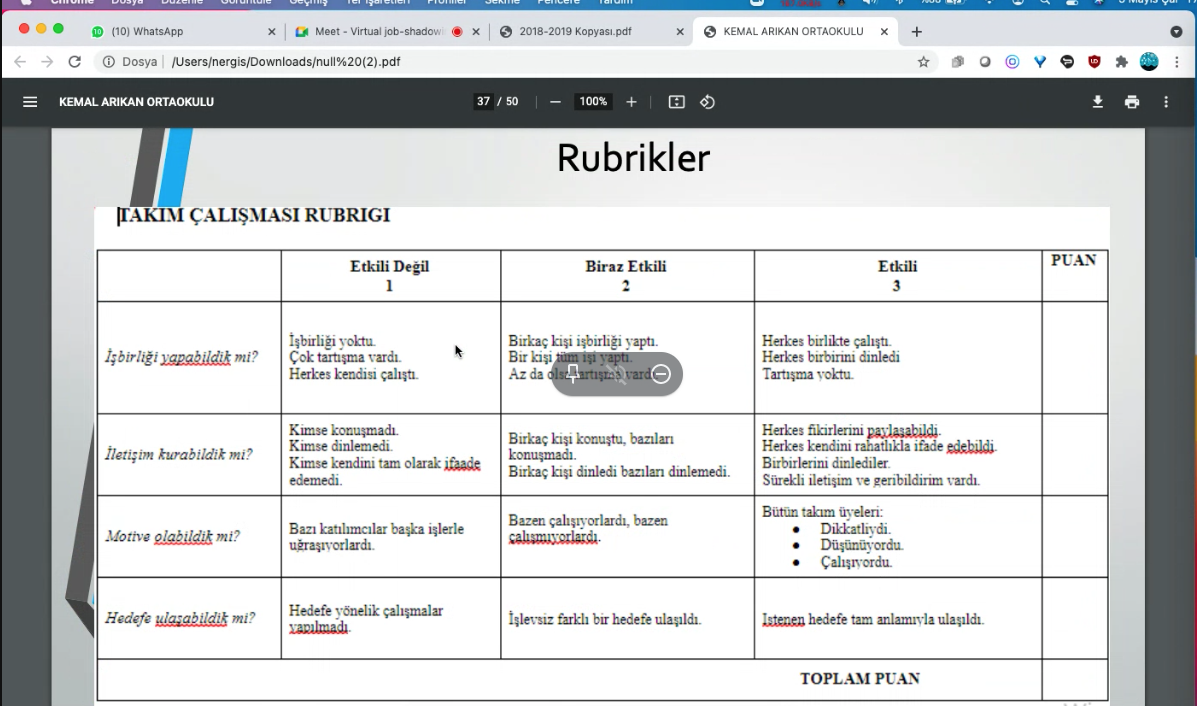Open a new browser tab
The image size is (1197, 706).
click(x=916, y=31)
